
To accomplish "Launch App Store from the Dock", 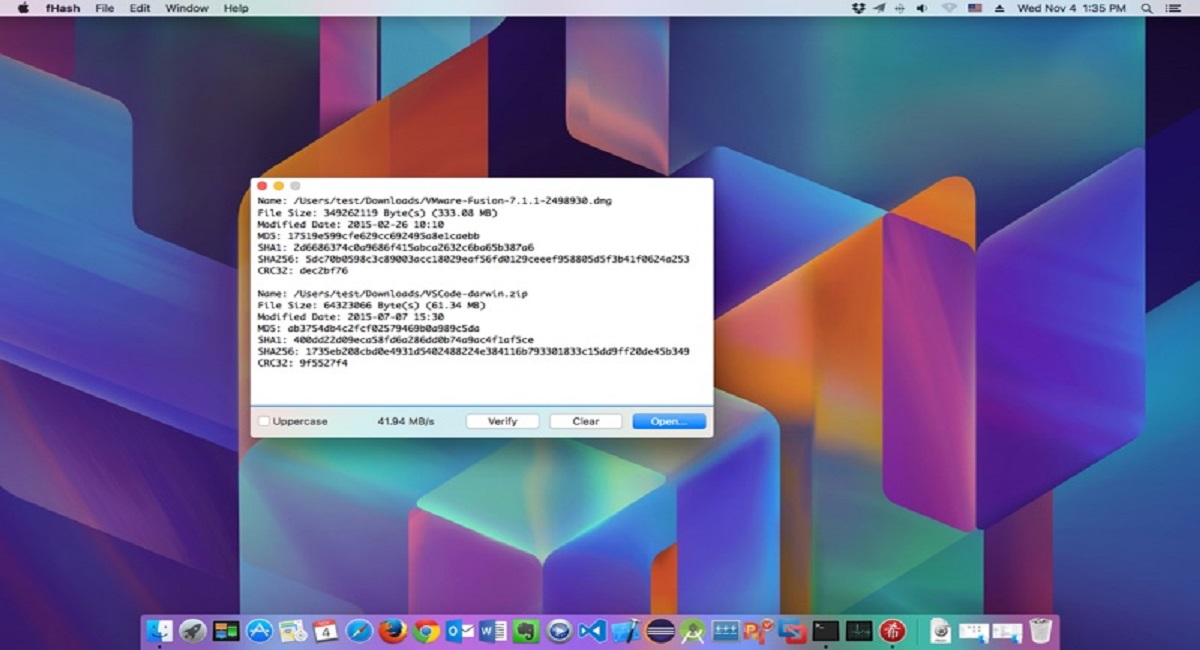I will coord(259,631).
